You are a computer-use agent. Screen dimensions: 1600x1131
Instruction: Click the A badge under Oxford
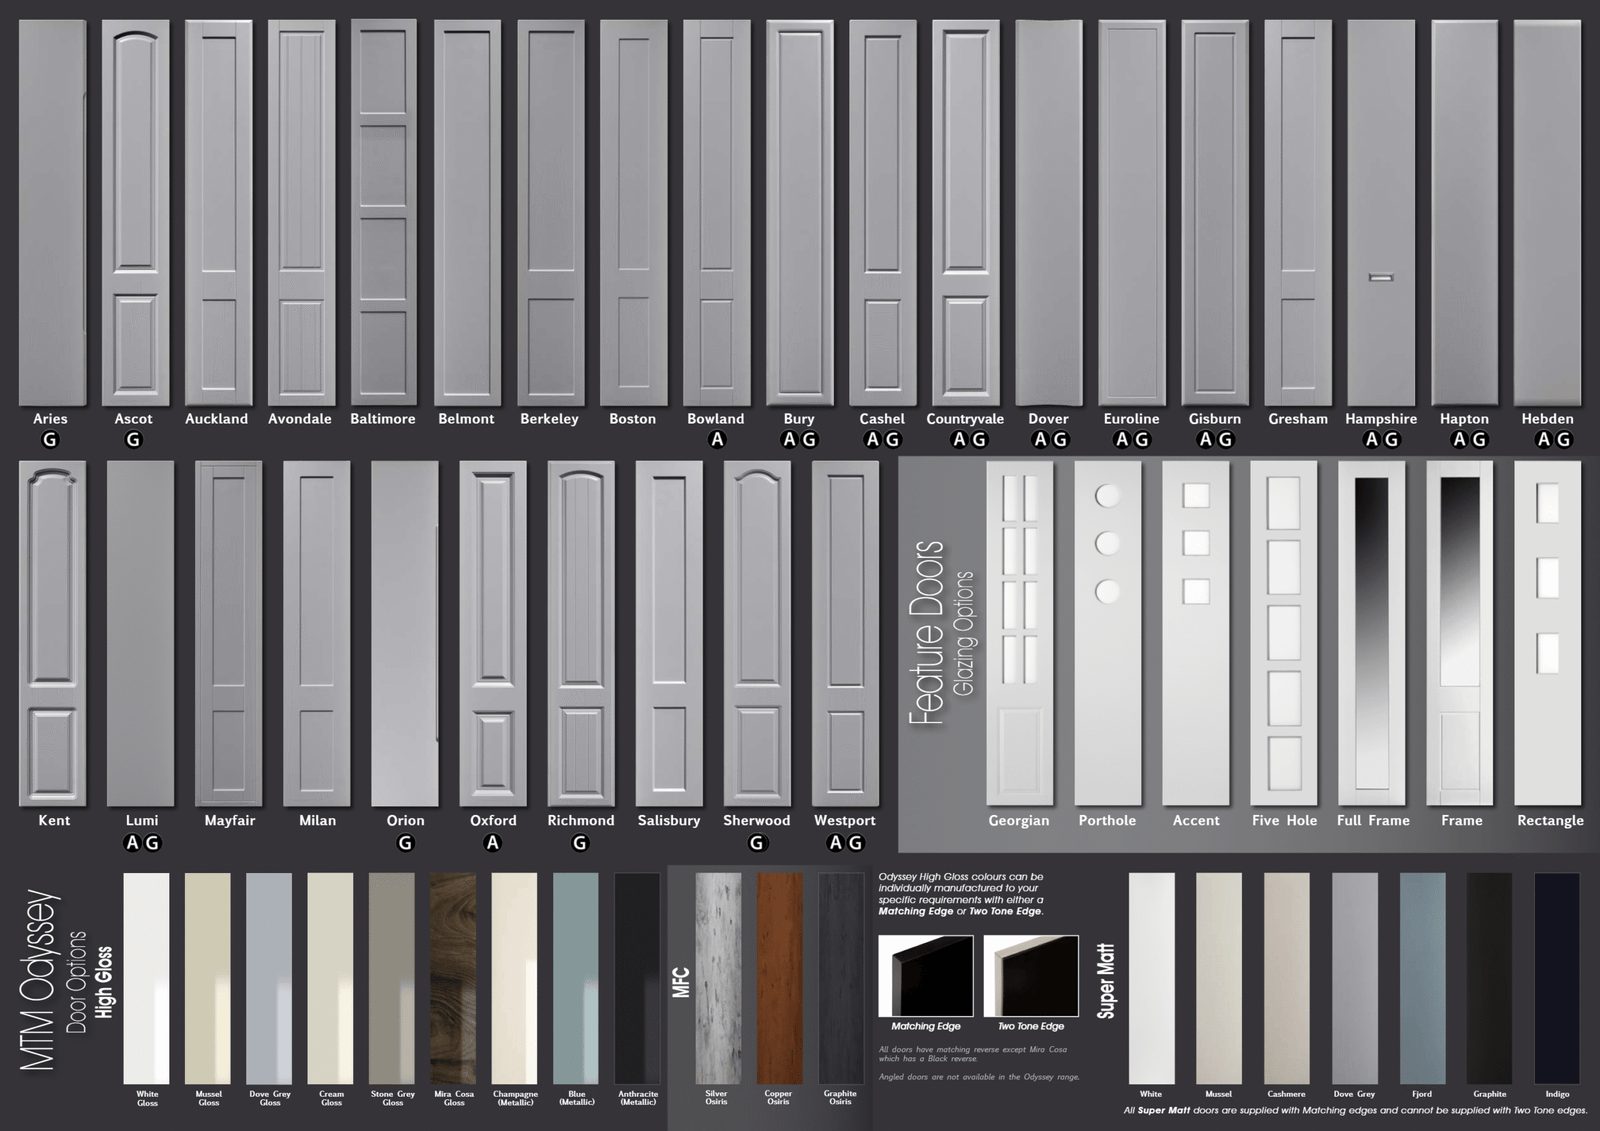(x=492, y=843)
